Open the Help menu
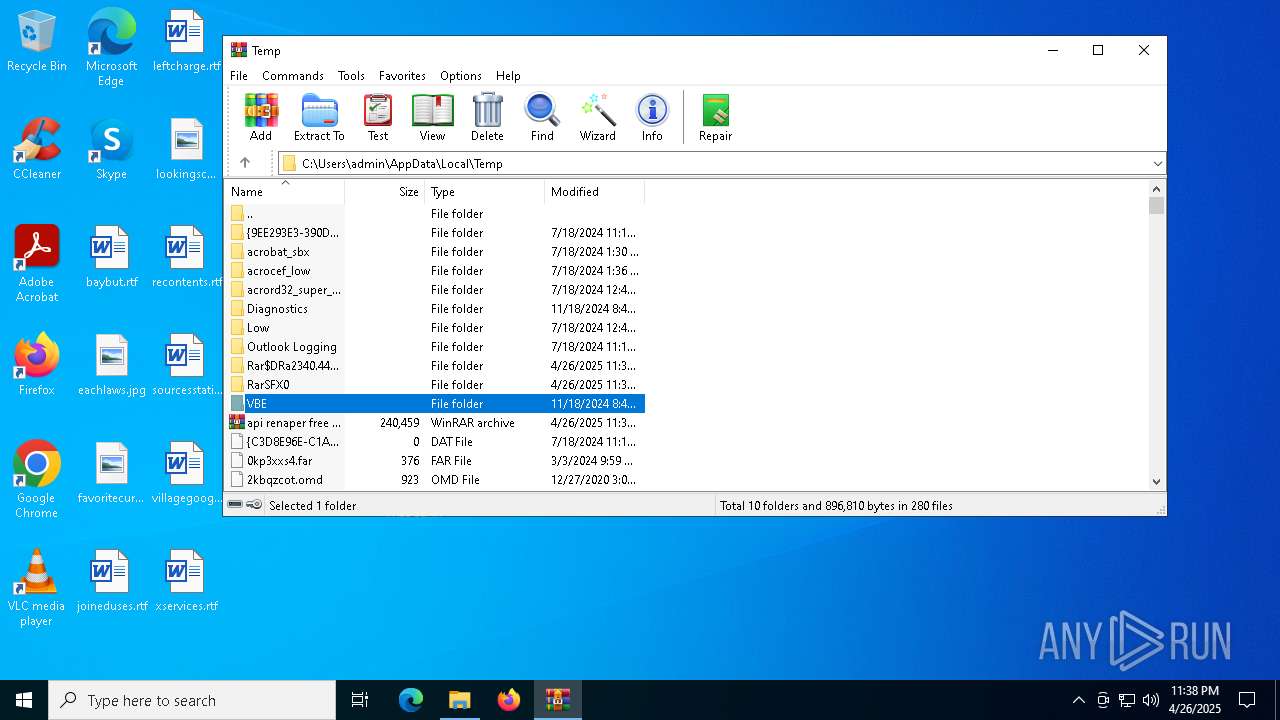This screenshot has width=1280, height=720. [508, 76]
